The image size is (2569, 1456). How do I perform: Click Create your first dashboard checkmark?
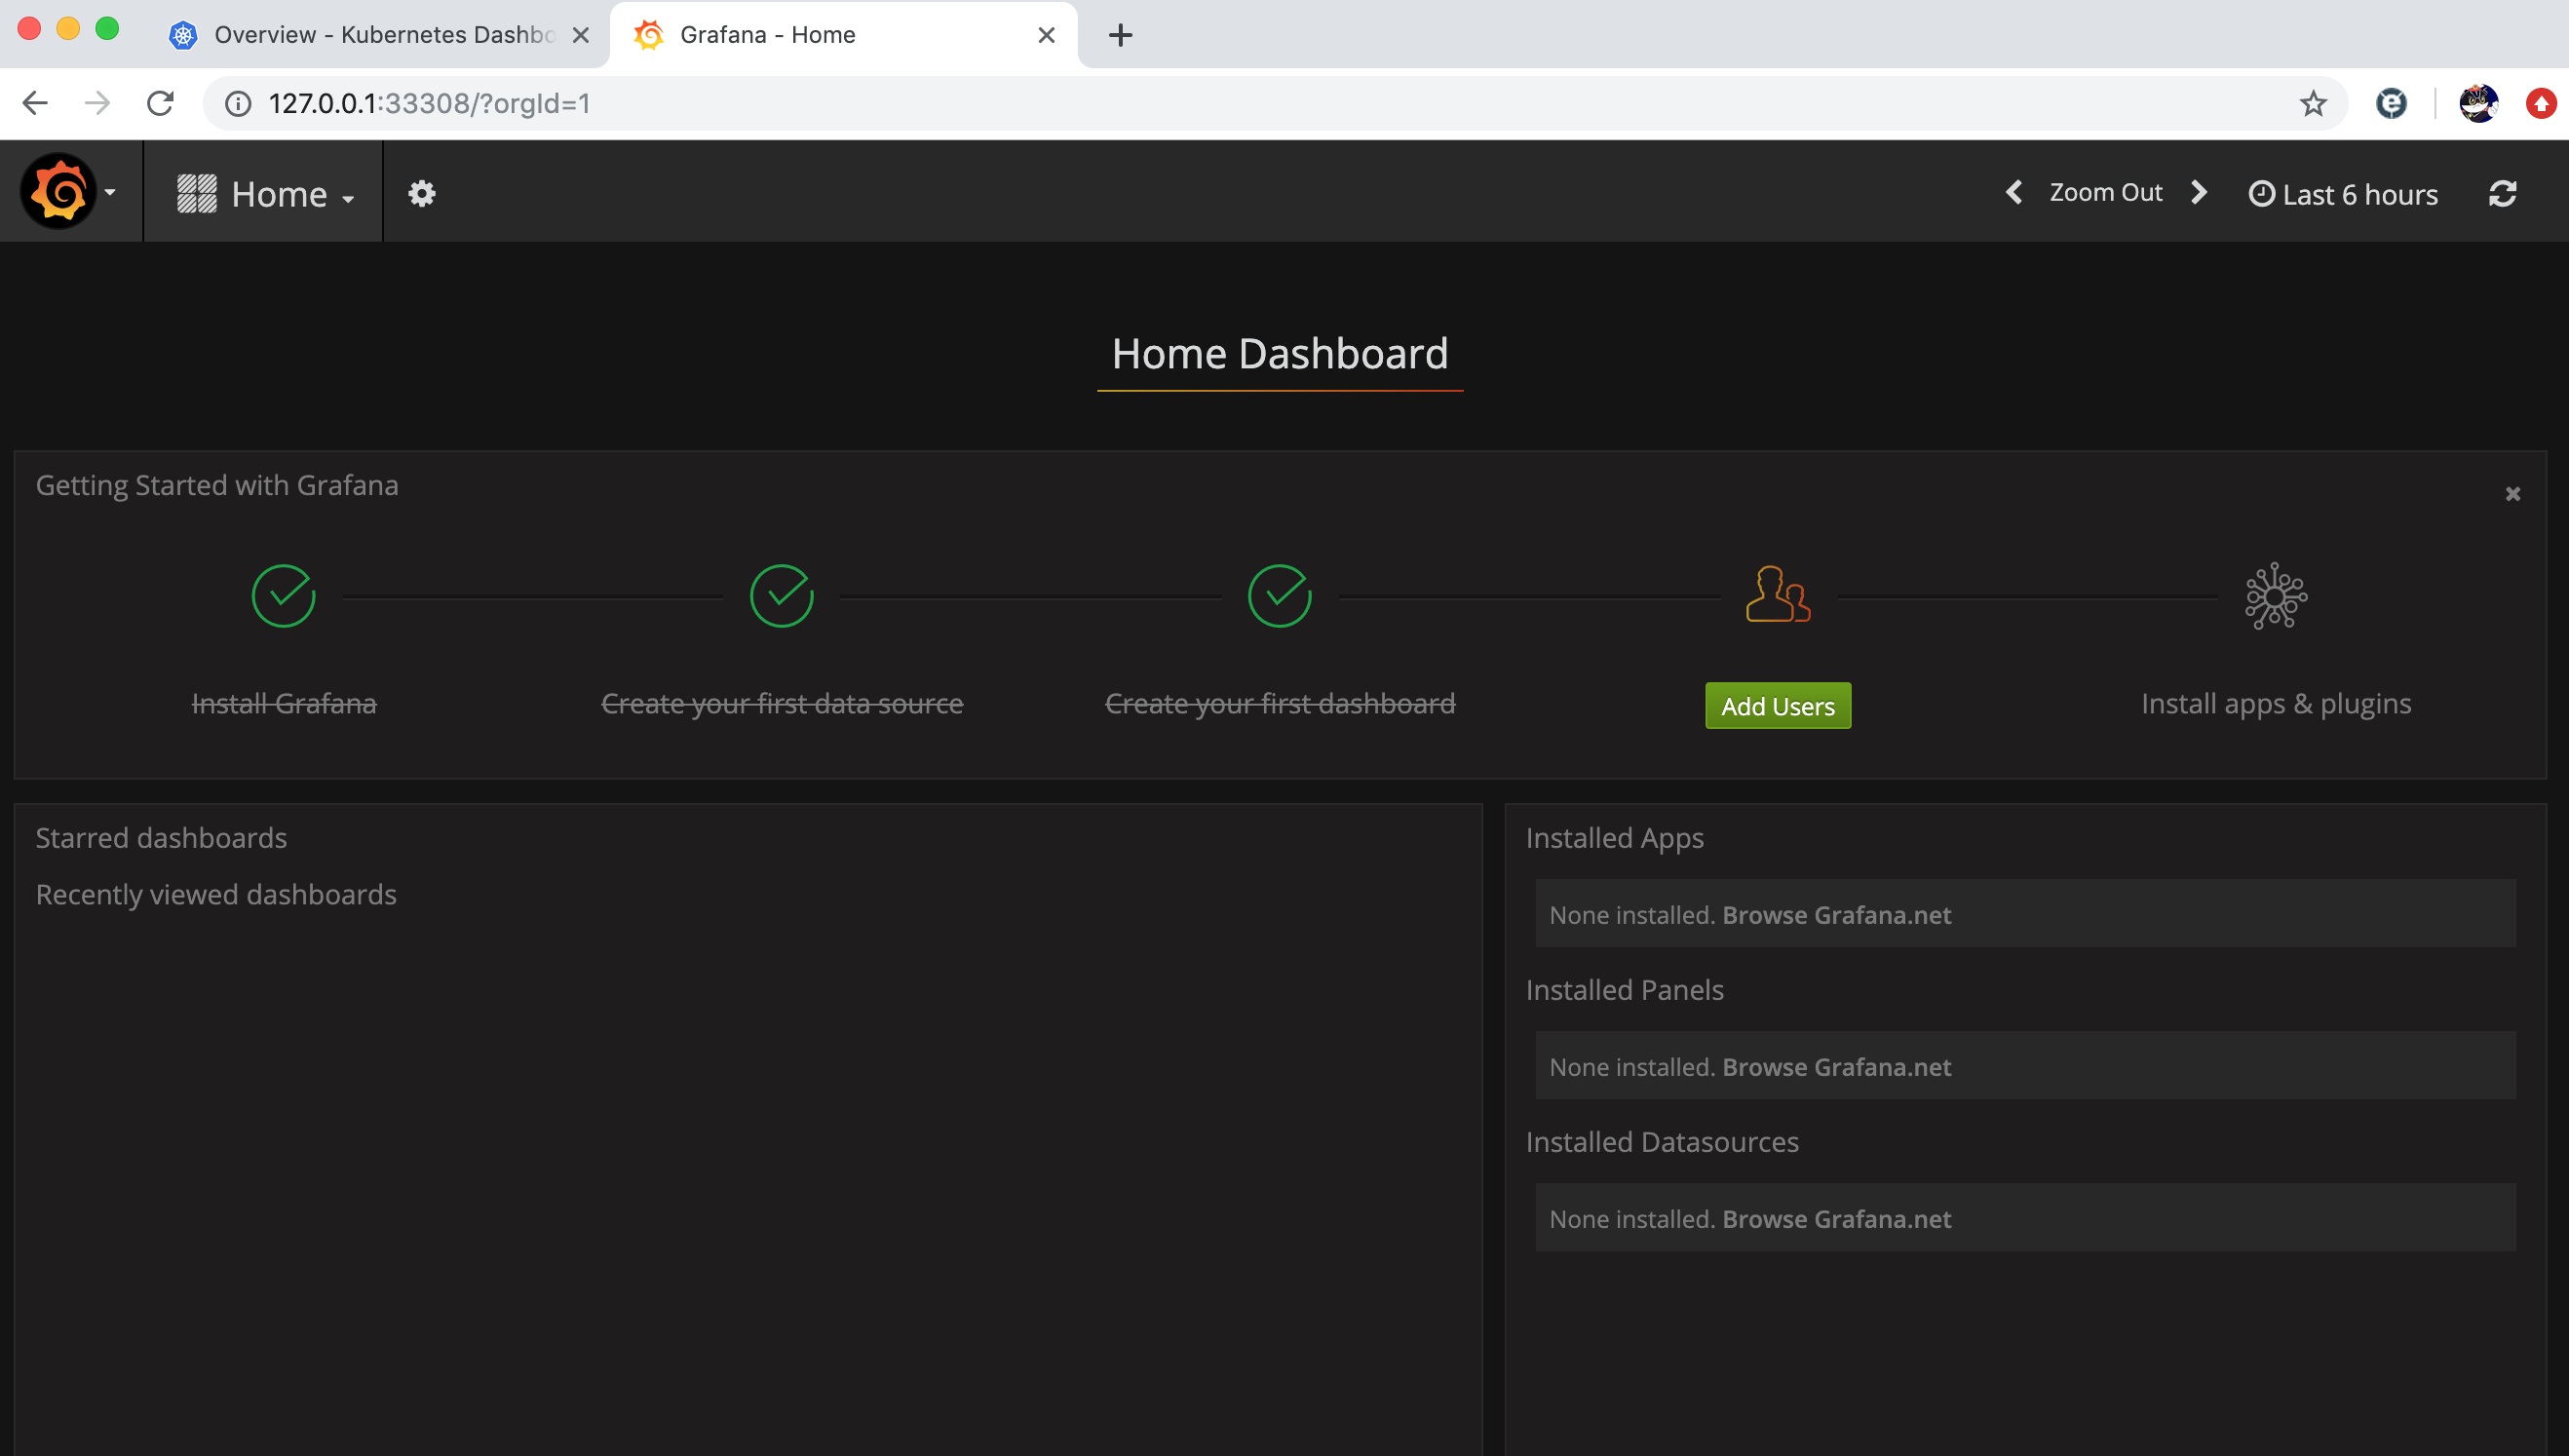click(1279, 596)
